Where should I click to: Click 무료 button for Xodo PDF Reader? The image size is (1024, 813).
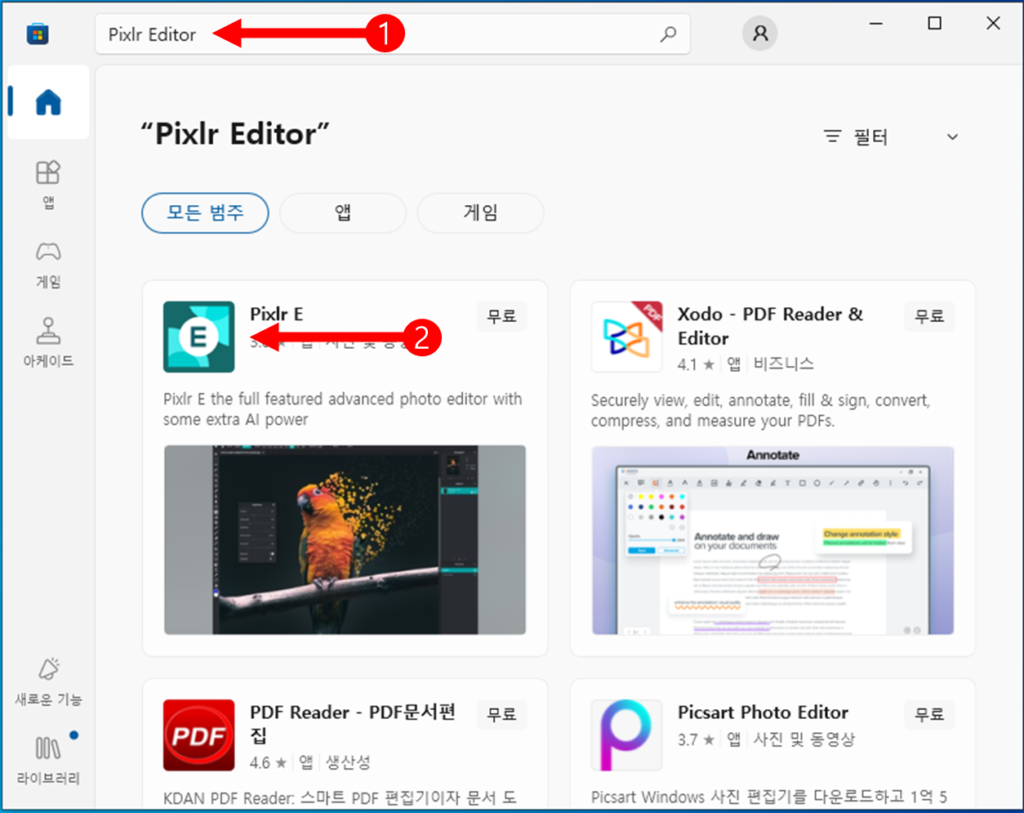pos(929,316)
